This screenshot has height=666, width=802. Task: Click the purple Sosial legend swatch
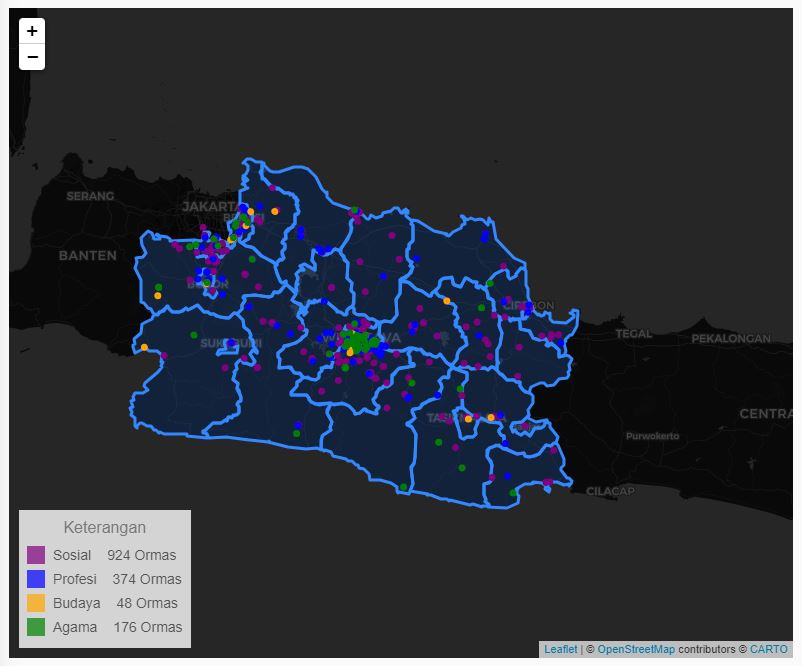point(36,555)
